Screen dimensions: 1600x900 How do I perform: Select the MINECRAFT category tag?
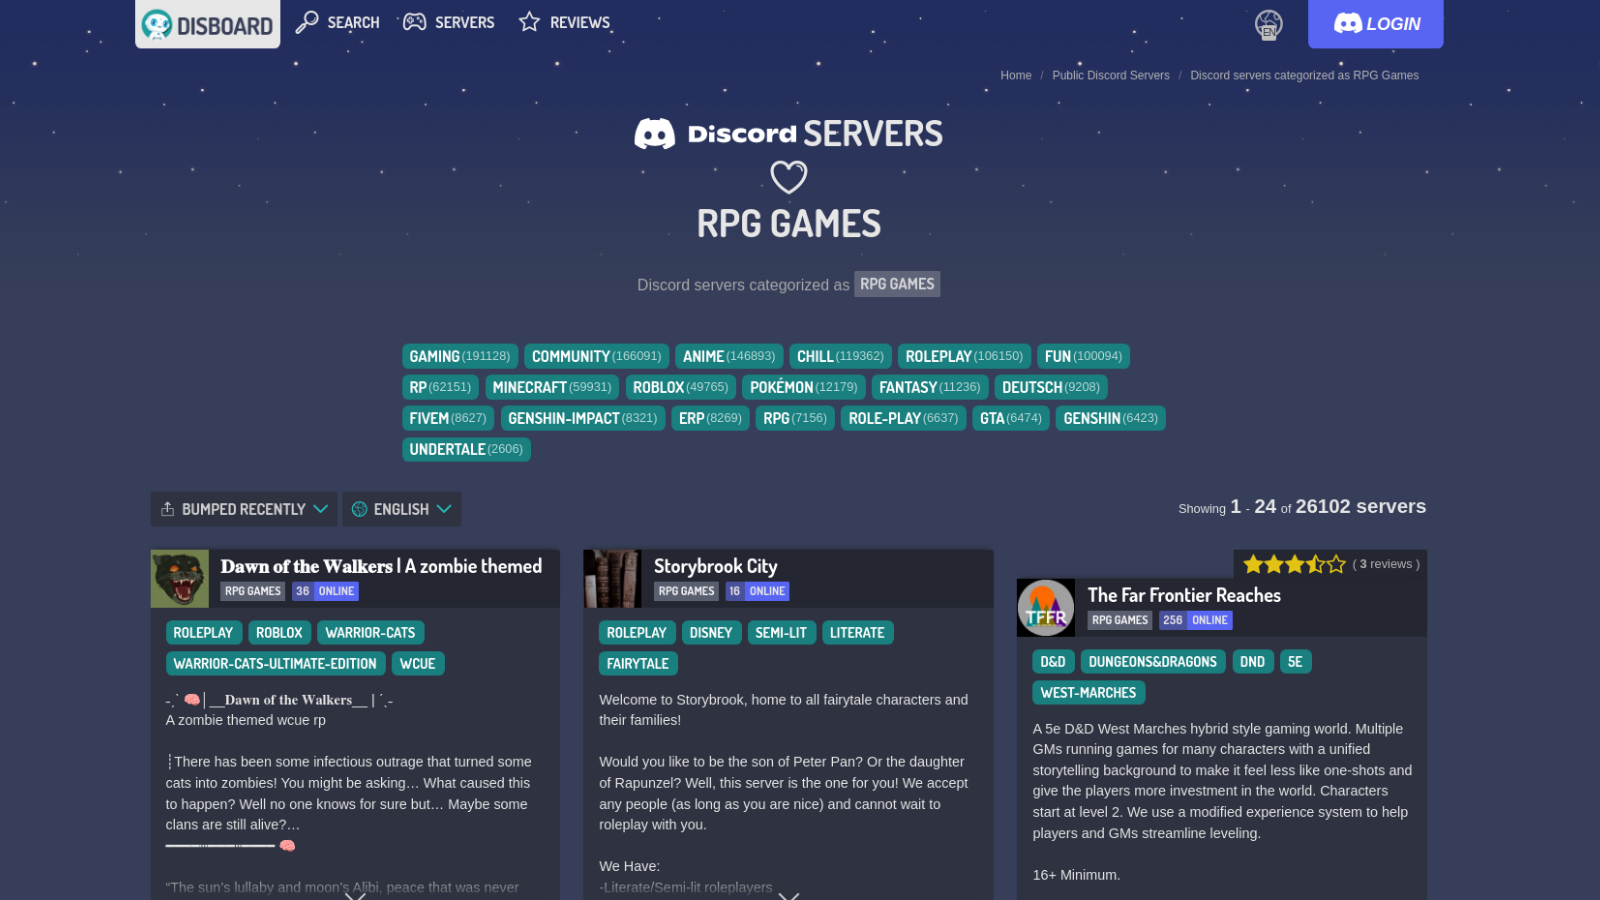coord(551,387)
